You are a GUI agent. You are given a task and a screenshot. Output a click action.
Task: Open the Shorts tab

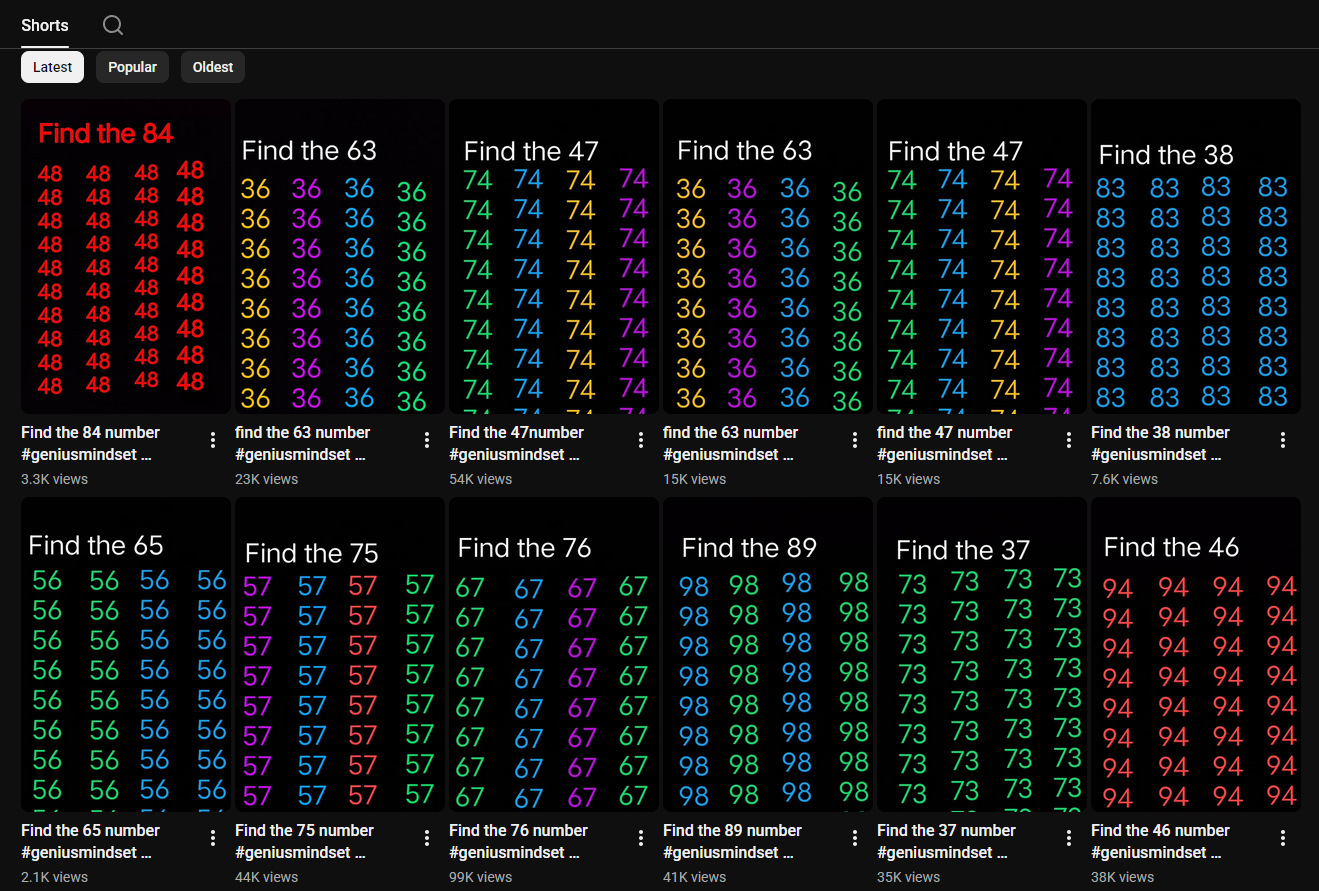[45, 25]
